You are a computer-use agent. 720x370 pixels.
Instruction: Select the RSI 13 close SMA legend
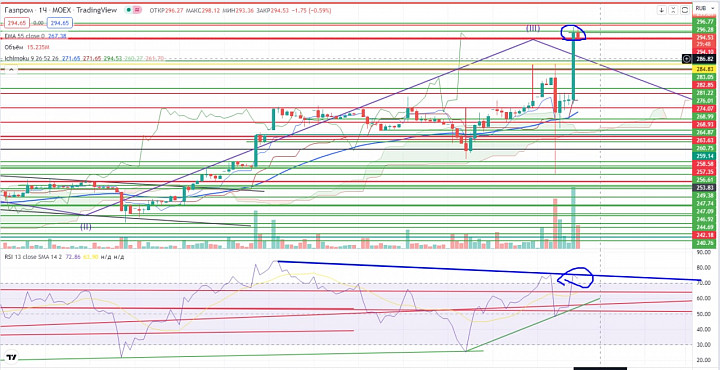64,257
